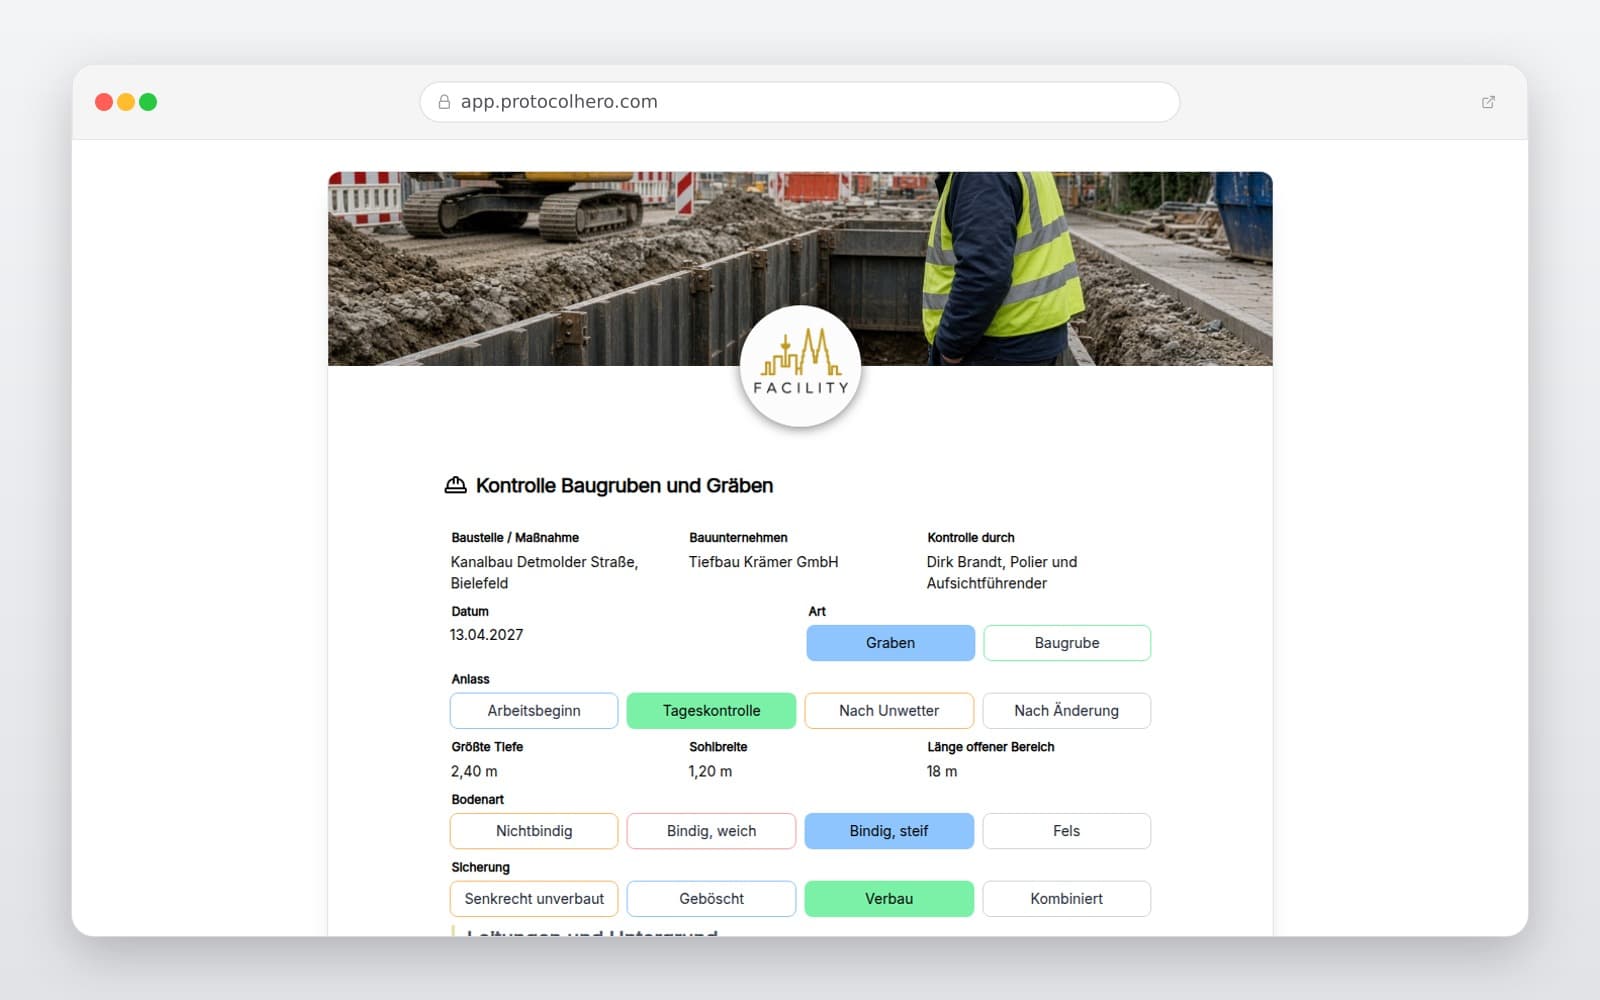
Task: Choose Arbeitsbeginn as Anlass
Action: coord(534,711)
